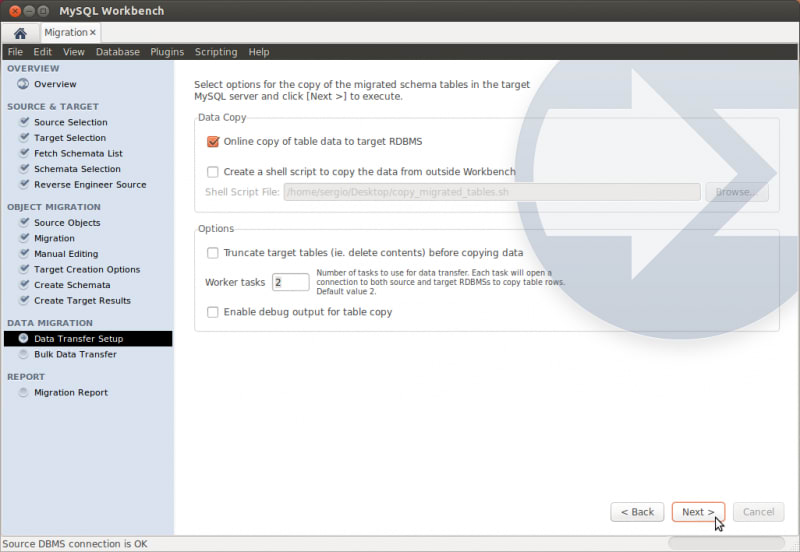Click the Cancel button
800x552 pixels.
tap(759, 512)
